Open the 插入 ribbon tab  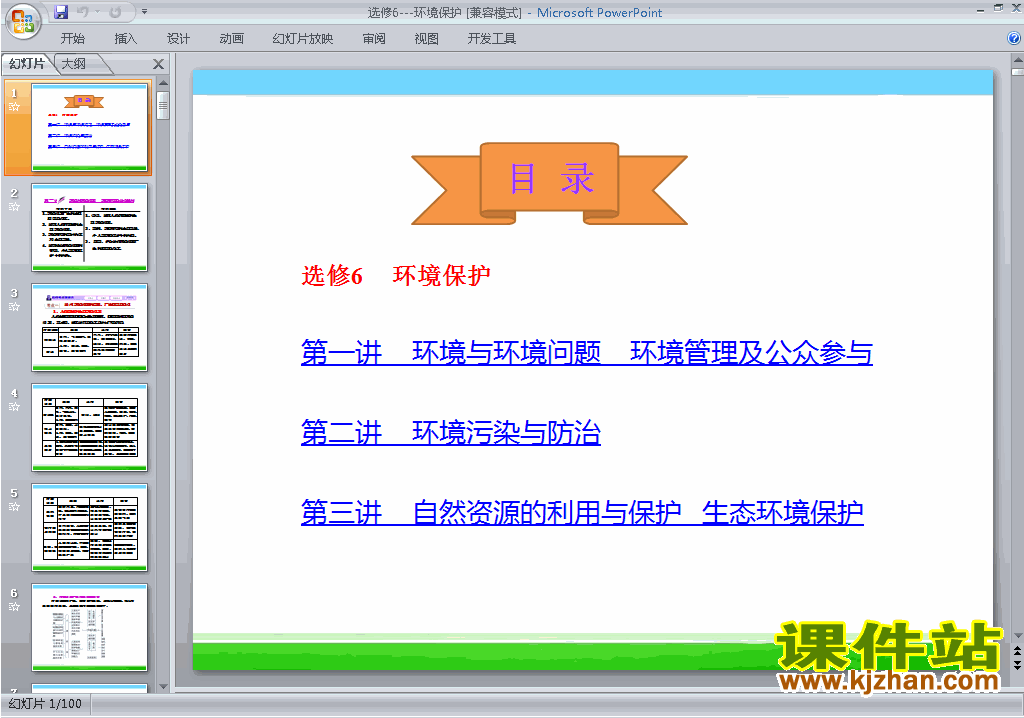coord(125,39)
